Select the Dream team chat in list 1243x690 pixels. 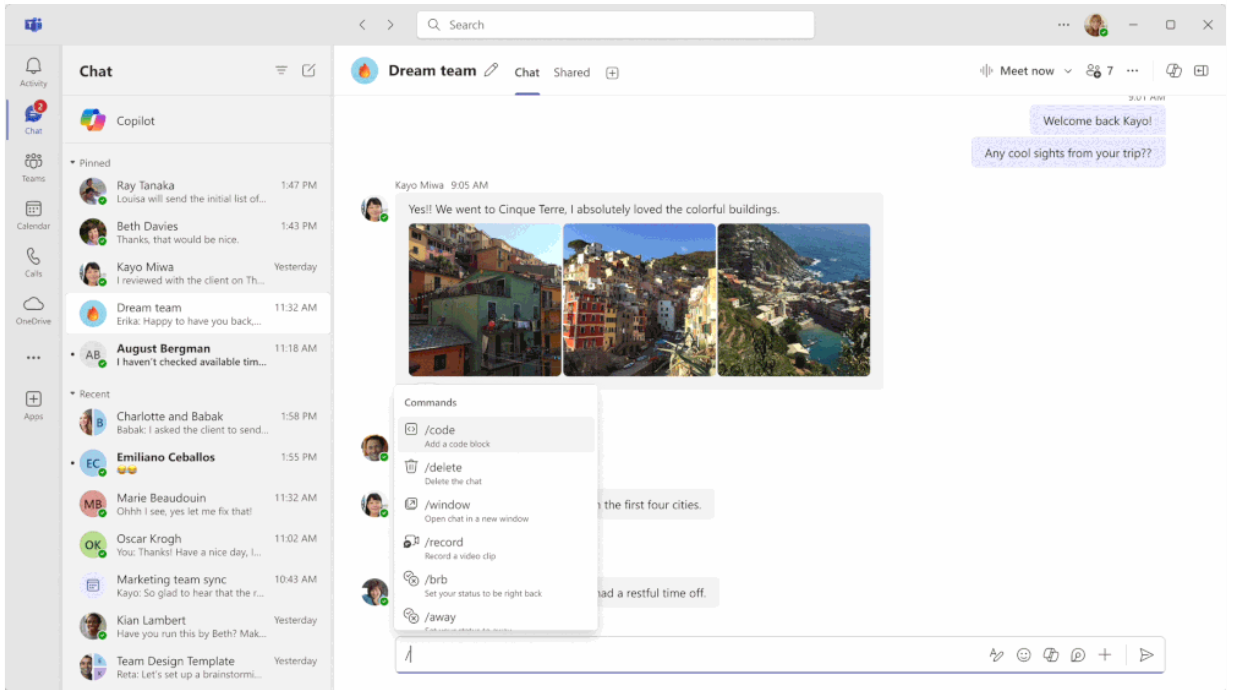pyautogui.click(x=197, y=314)
